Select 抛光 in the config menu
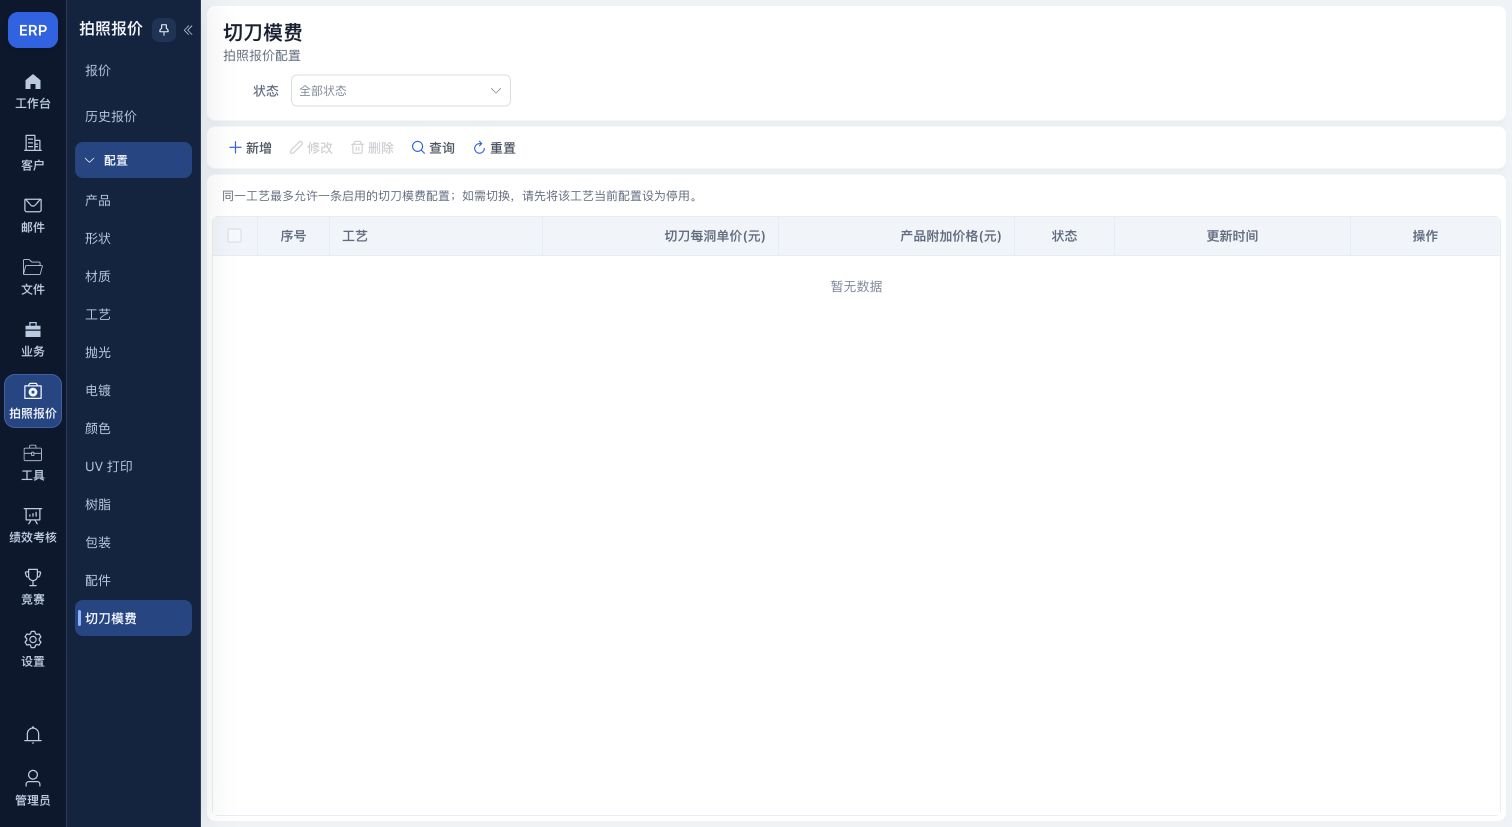This screenshot has height=827, width=1512. click(133, 352)
